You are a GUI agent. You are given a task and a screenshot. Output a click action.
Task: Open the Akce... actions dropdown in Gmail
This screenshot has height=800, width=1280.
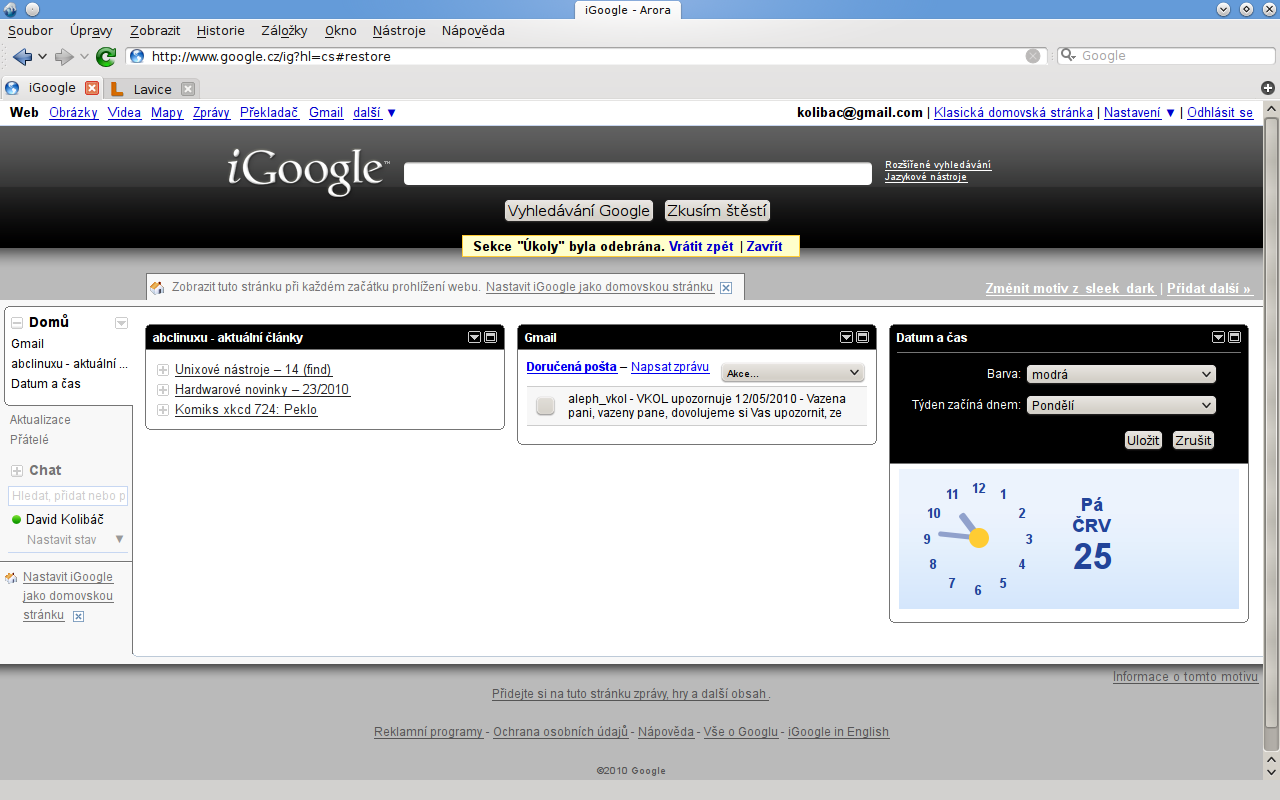pyautogui.click(x=792, y=373)
